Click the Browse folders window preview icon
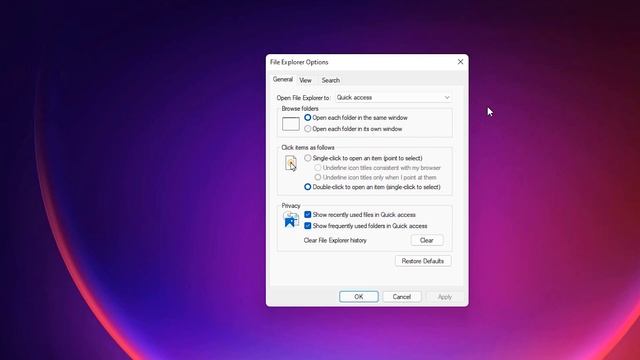Image resolution: width=640 pixels, height=360 pixels. tap(291, 124)
